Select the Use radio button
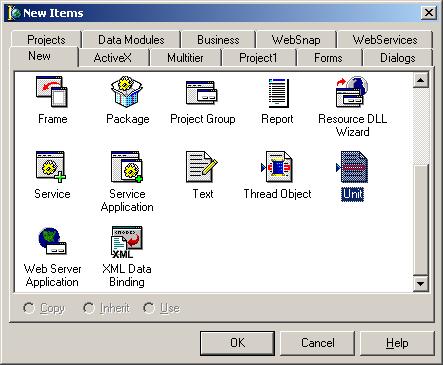 click(149, 308)
